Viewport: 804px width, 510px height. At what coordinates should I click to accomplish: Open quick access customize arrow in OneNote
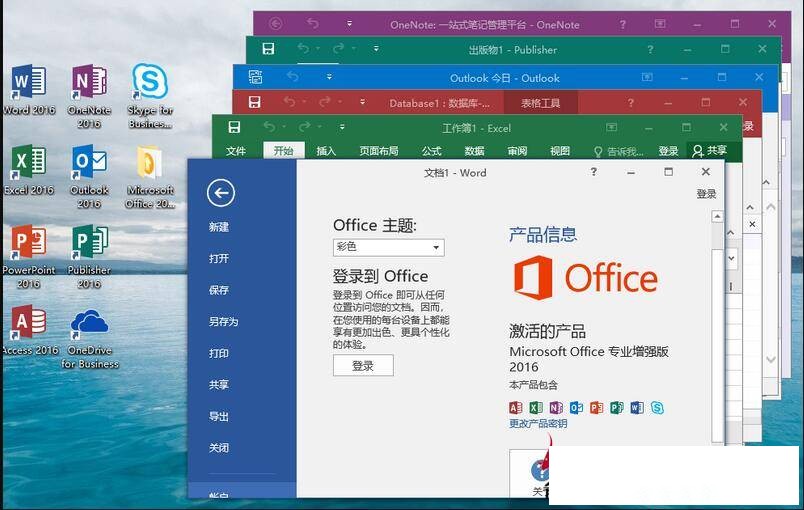(349, 24)
